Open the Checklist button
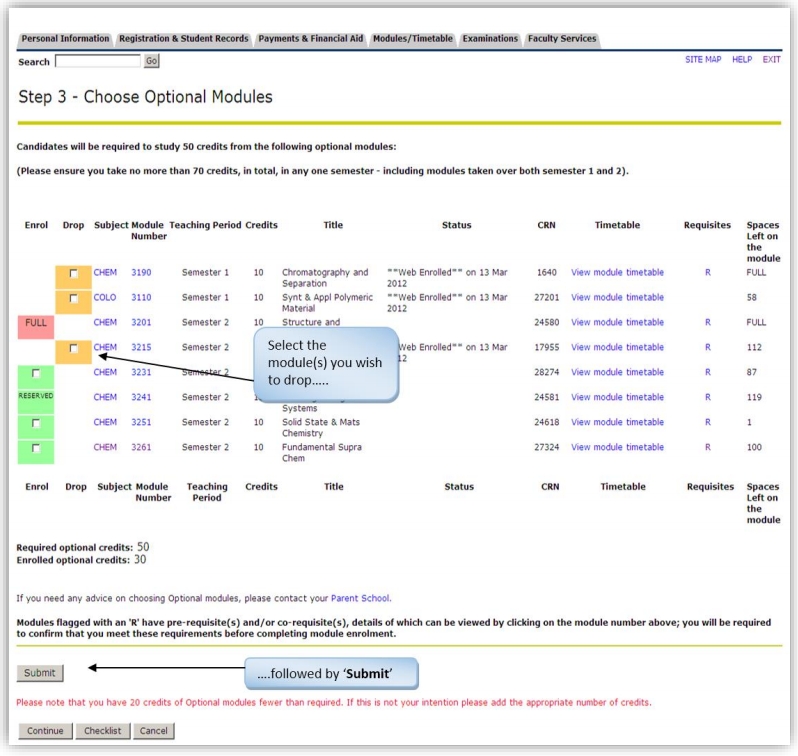 103,731
